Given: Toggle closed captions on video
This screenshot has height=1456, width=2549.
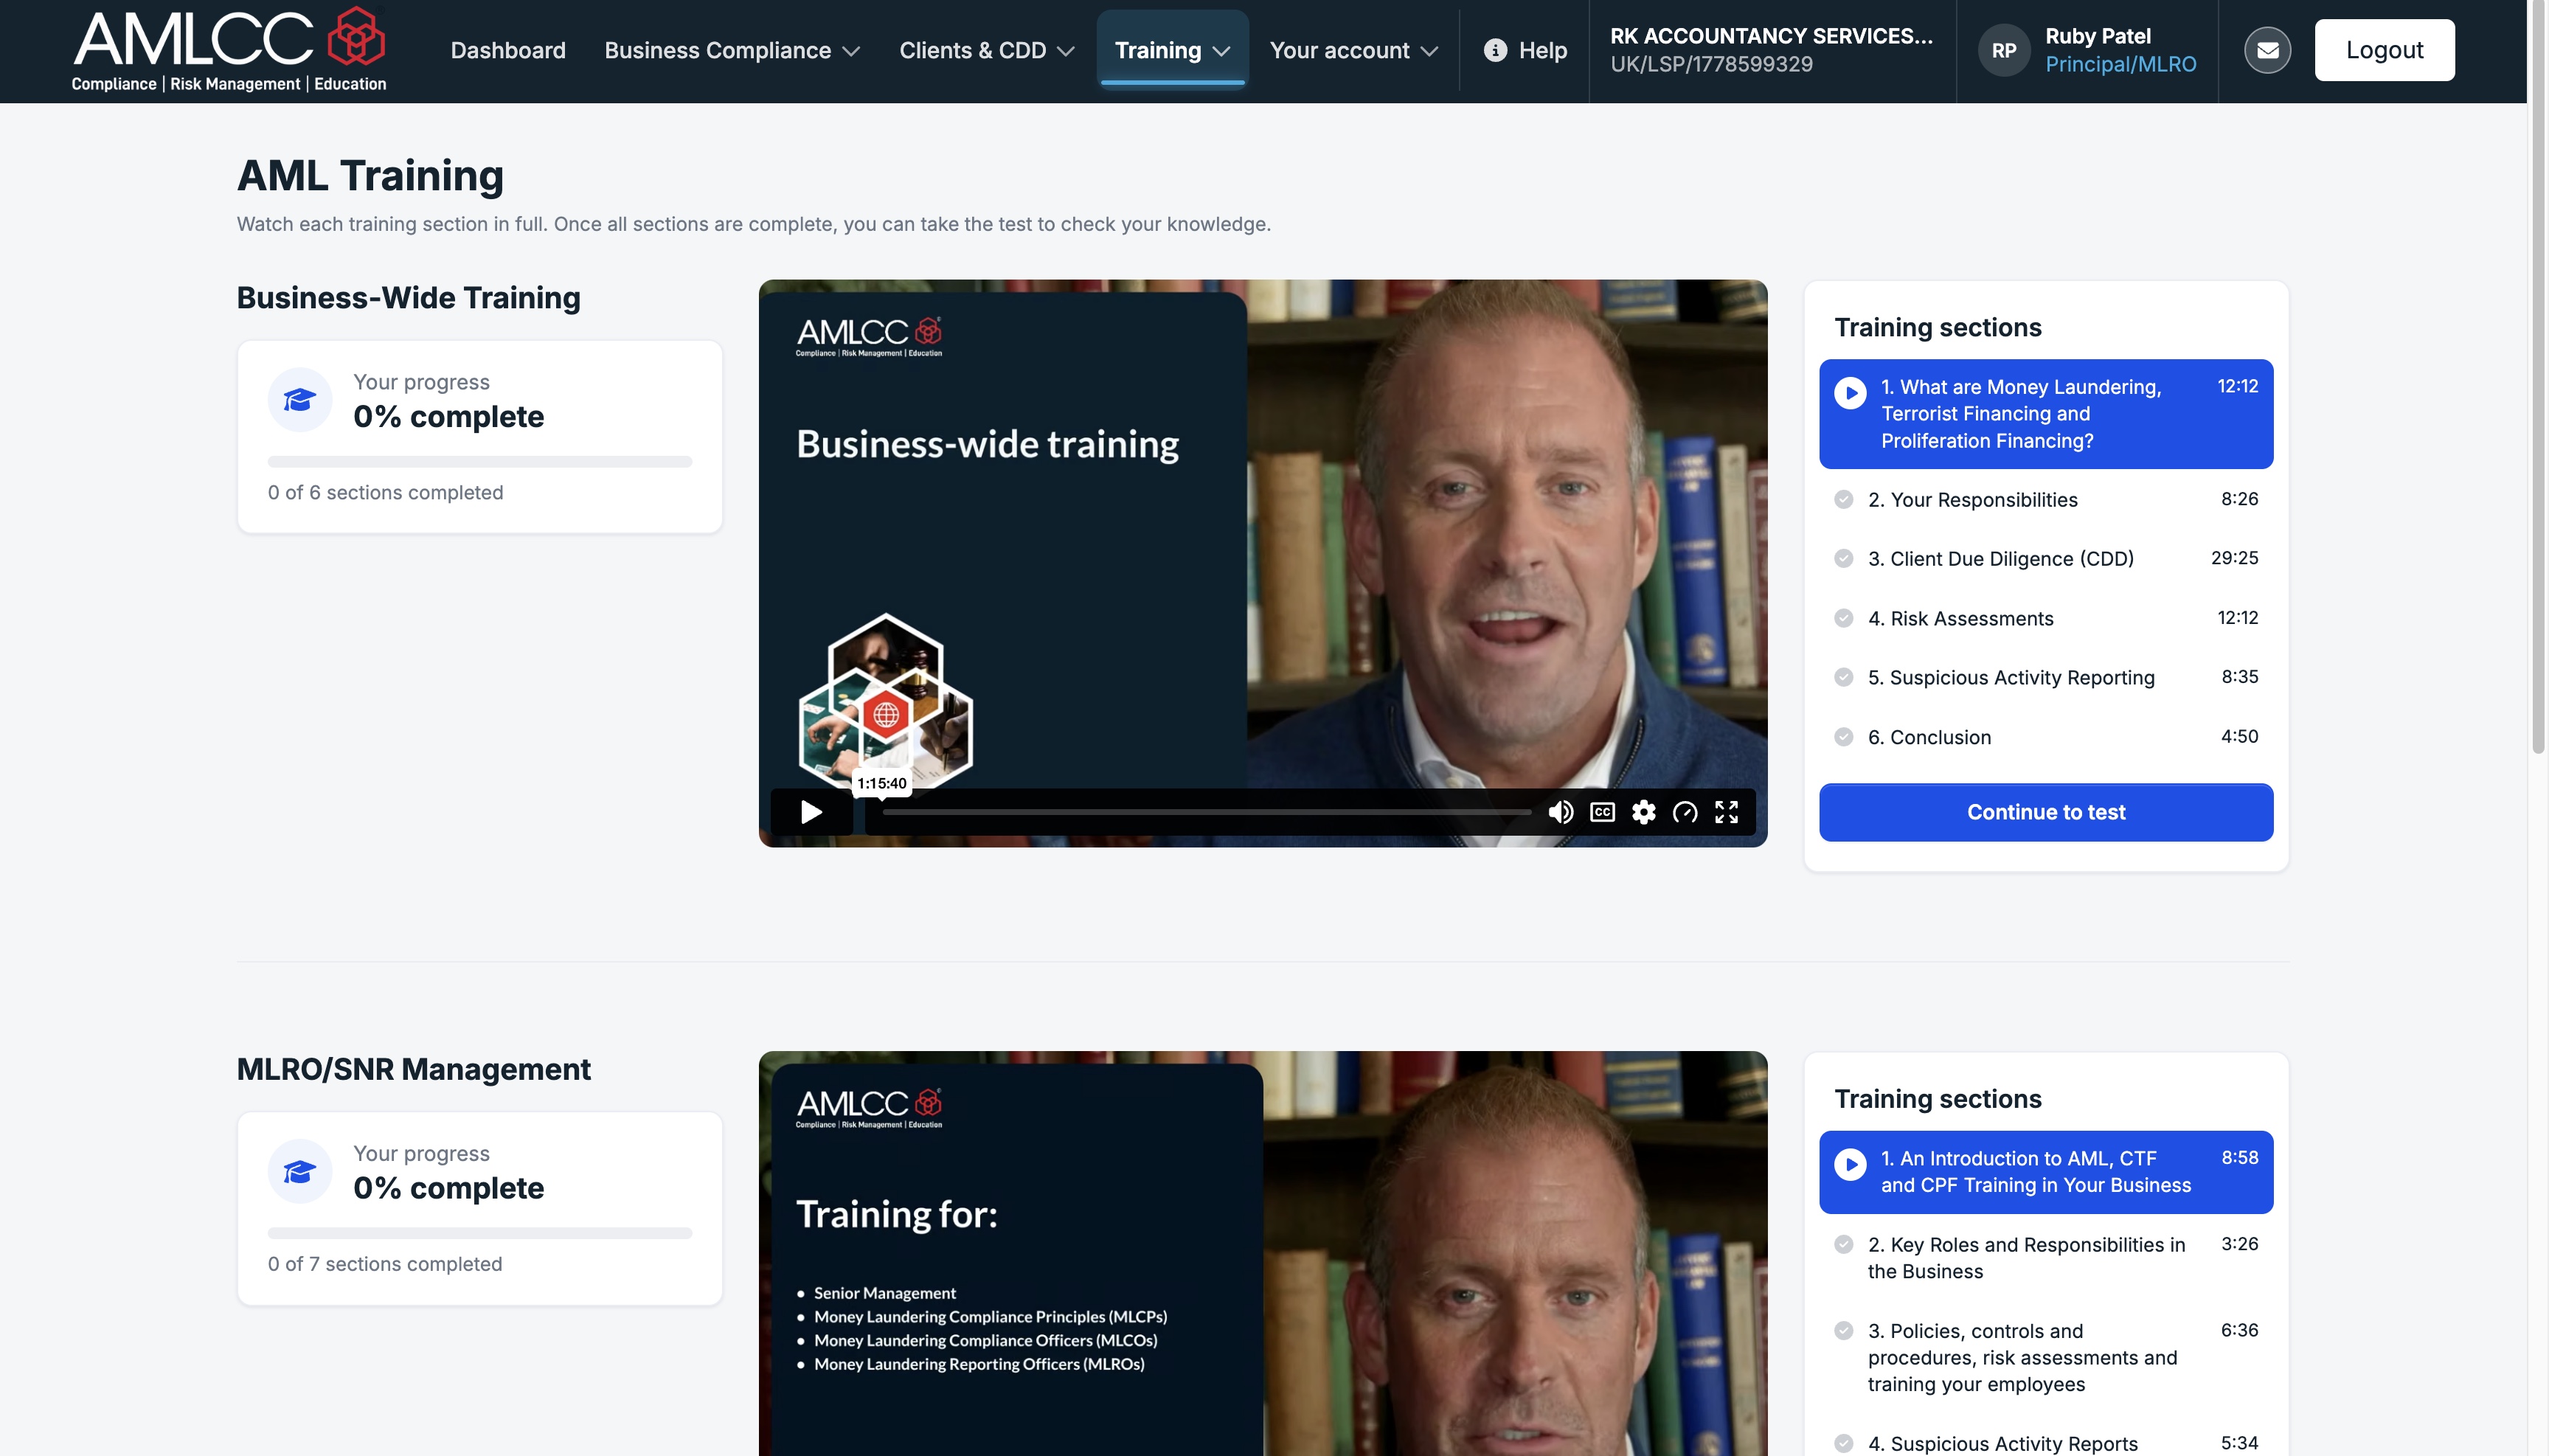Looking at the screenshot, I should [1602, 812].
